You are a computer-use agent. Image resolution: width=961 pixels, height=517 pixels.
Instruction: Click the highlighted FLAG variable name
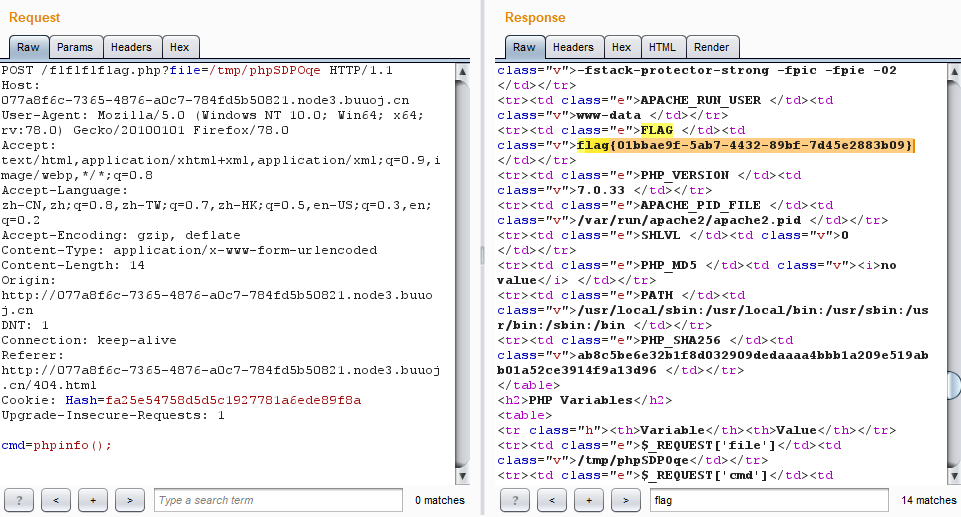click(x=656, y=130)
